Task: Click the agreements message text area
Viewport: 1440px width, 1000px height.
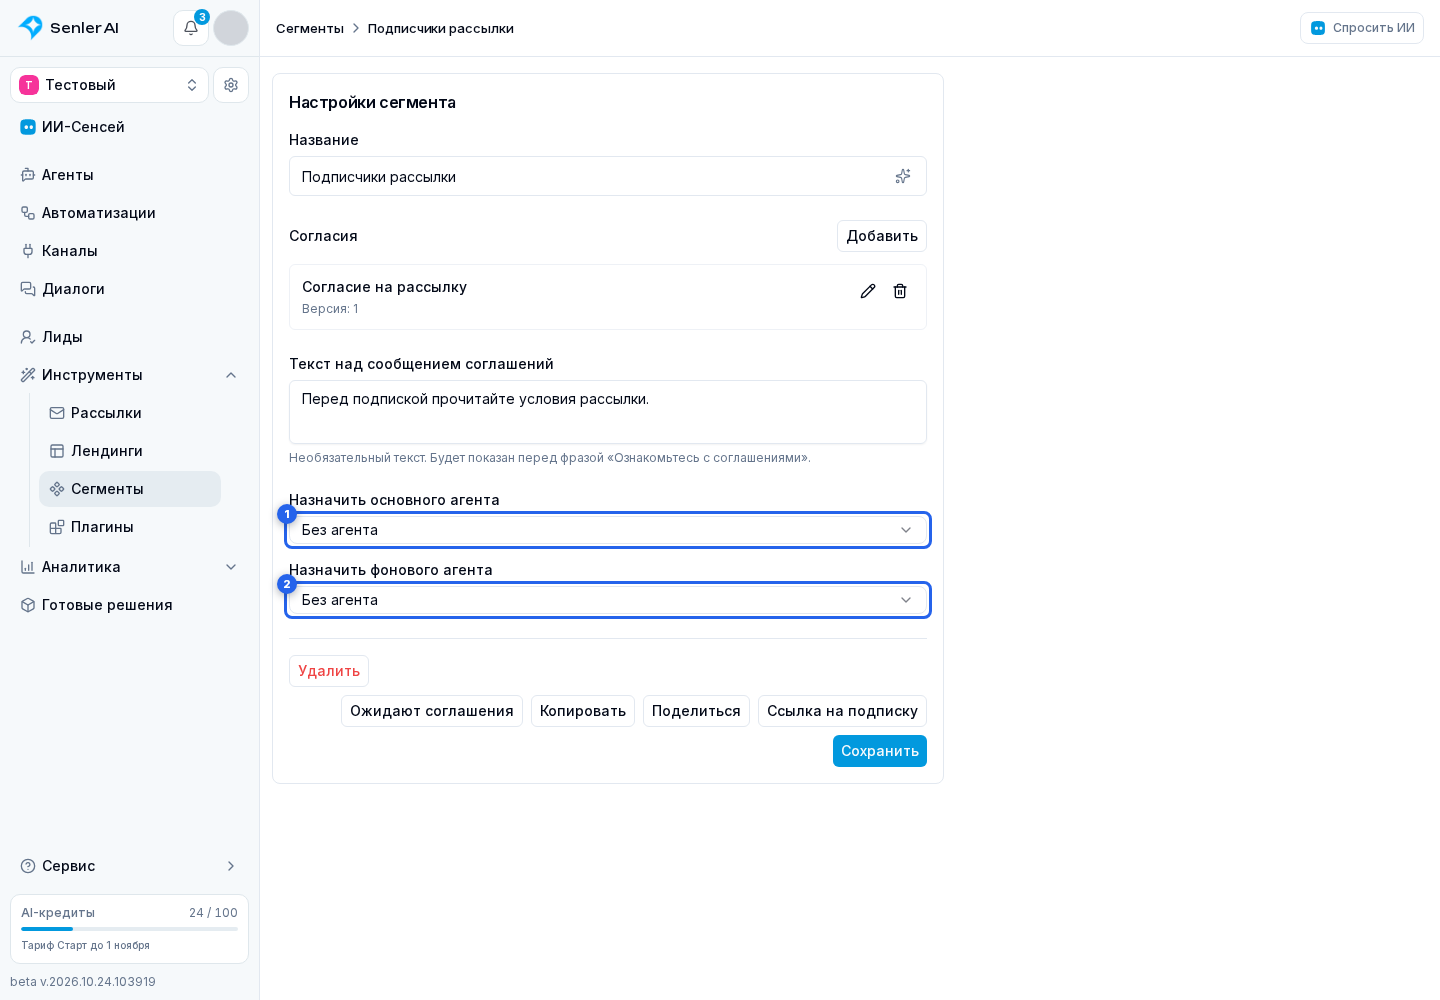Action: coord(608,412)
